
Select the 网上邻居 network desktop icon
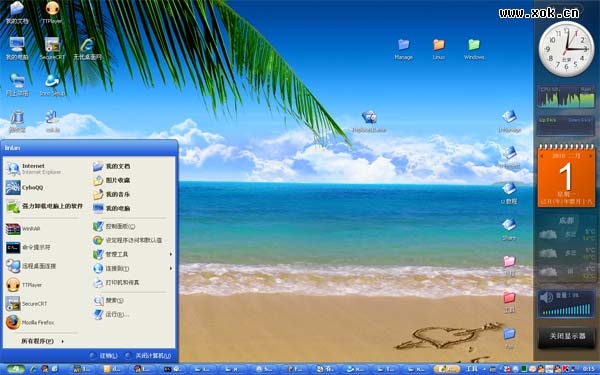click(x=17, y=85)
